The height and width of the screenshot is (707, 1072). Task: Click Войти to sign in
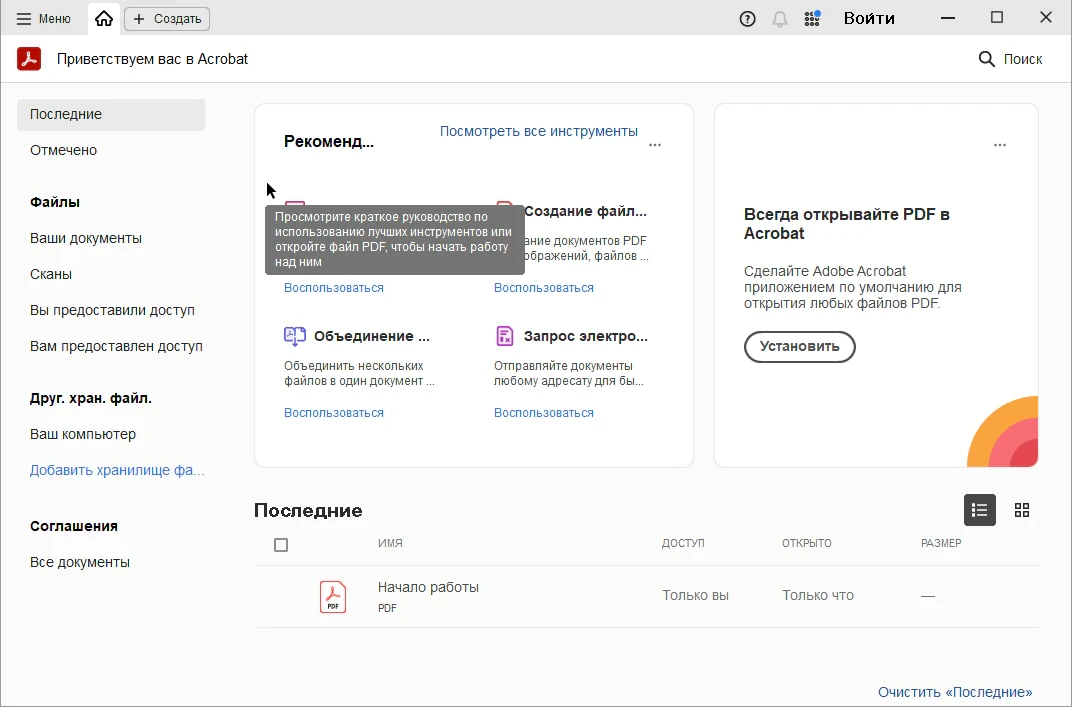869,18
